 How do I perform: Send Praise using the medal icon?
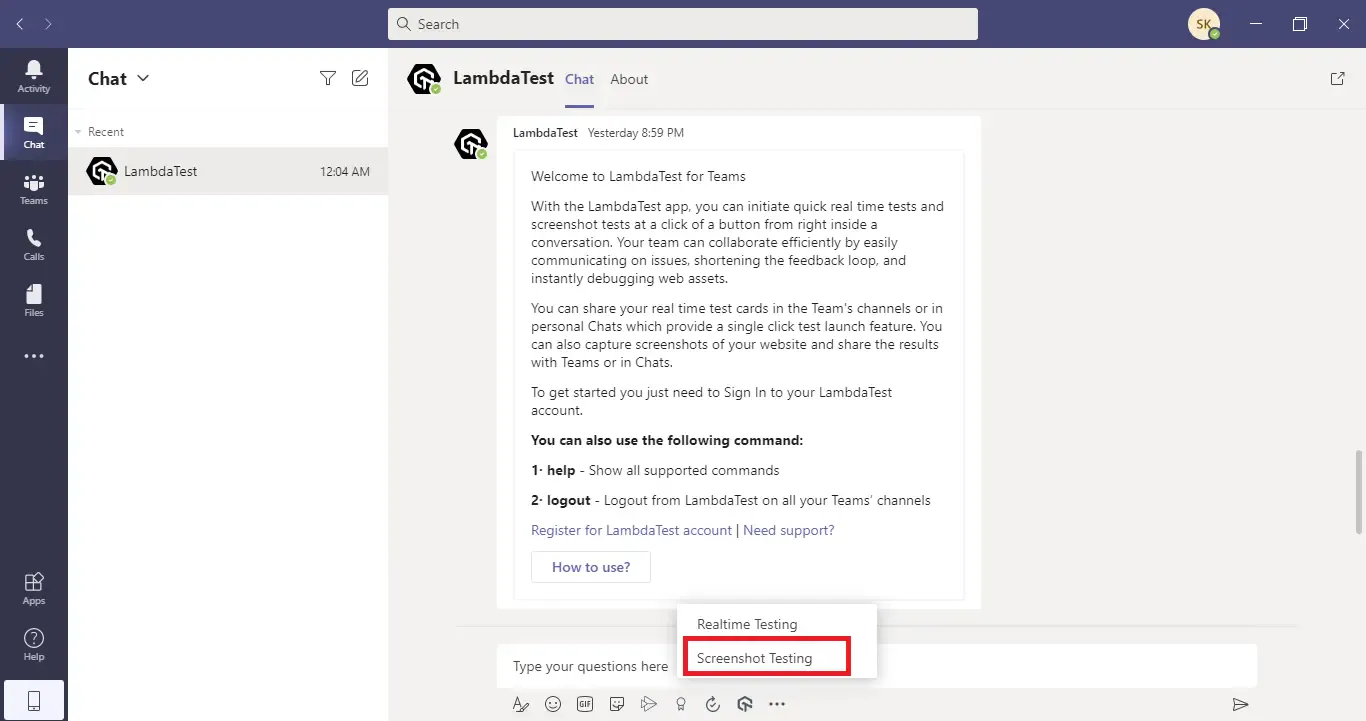tap(681, 703)
